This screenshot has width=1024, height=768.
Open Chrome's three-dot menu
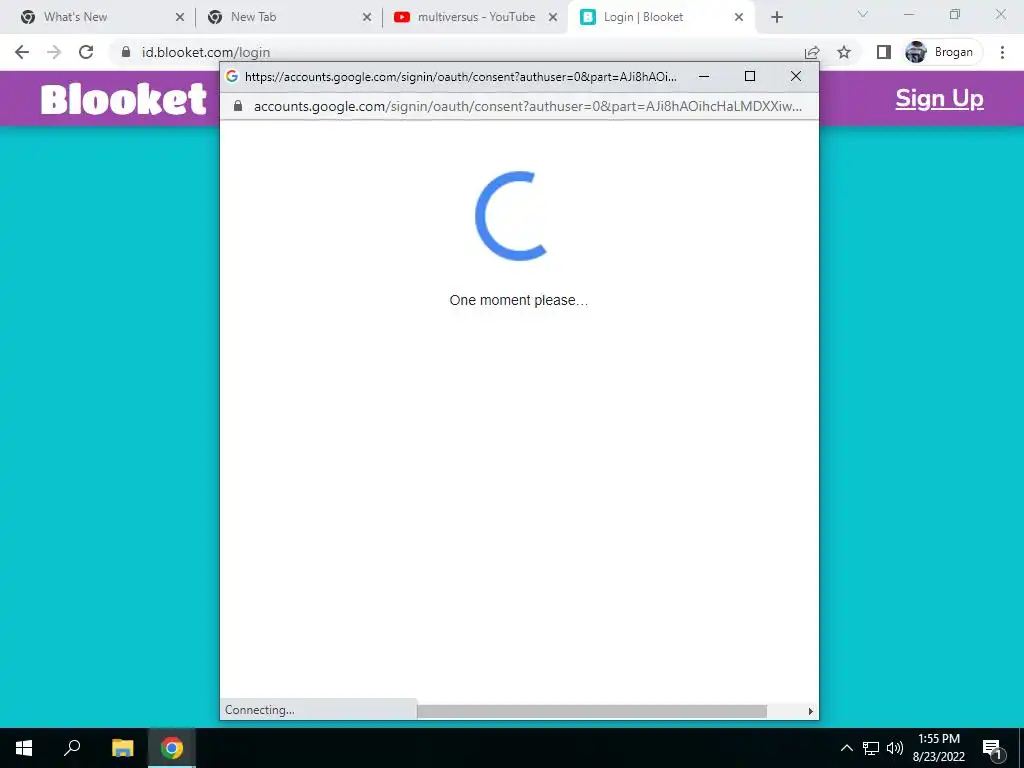click(x=1002, y=52)
